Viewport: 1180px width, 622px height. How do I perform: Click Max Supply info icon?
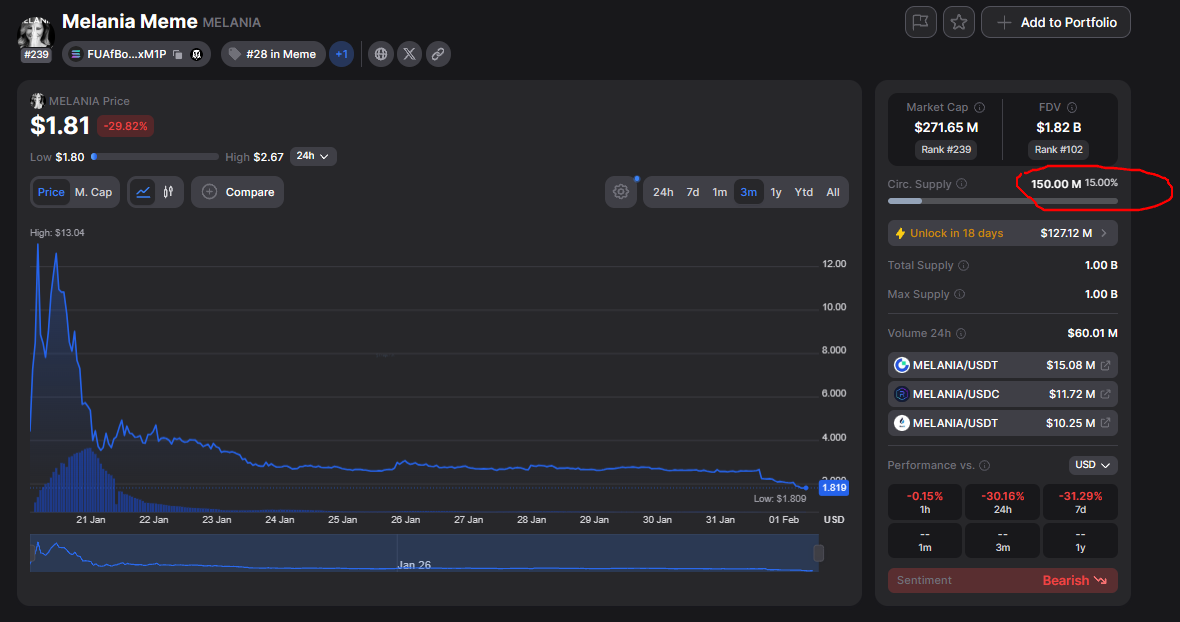point(960,294)
